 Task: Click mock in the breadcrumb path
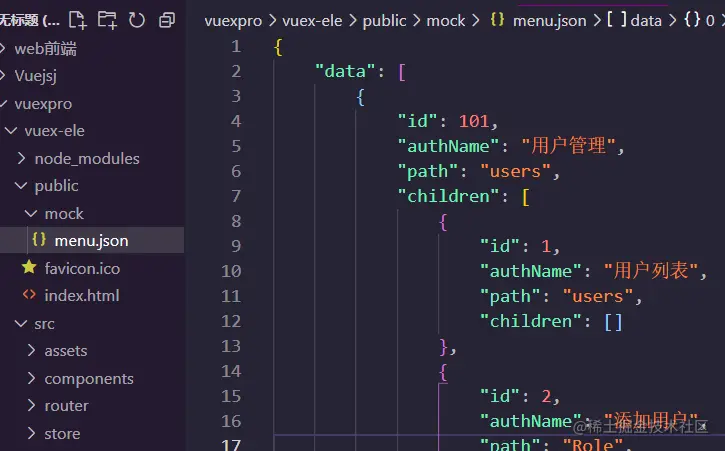click(x=446, y=21)
